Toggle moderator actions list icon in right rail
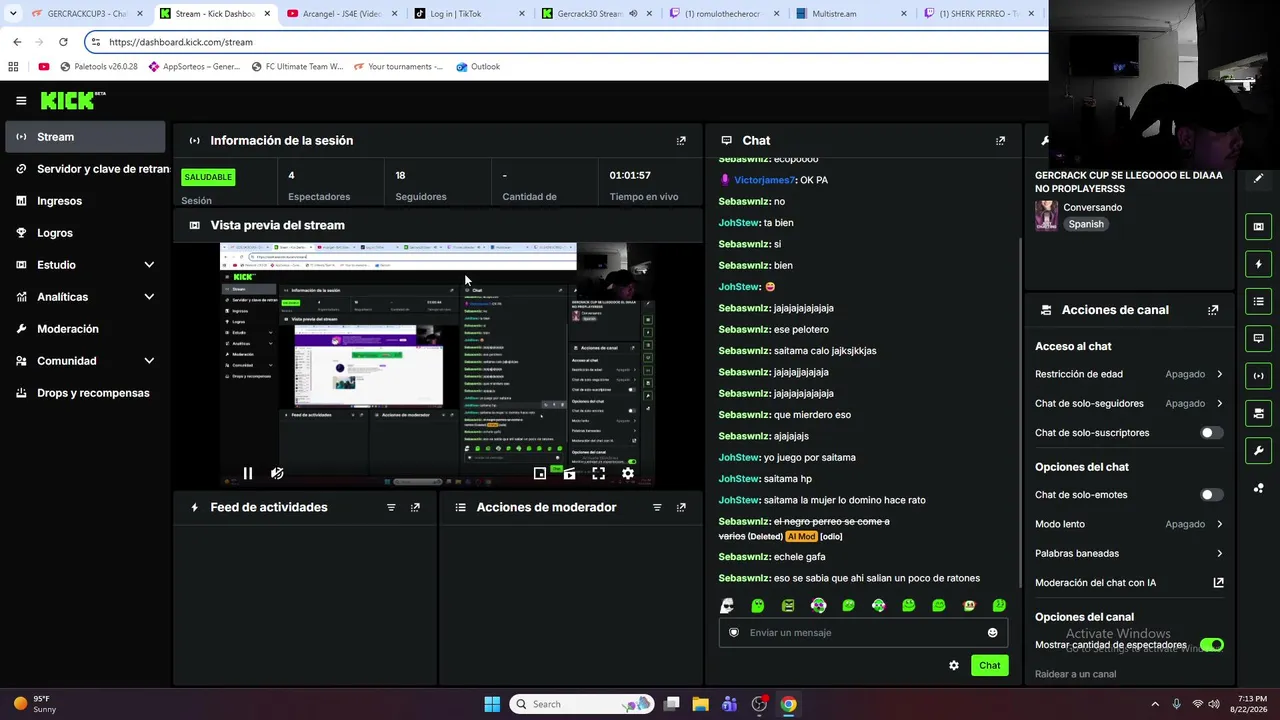Viewport: 1280px width, 720px height. point(1258,301)
